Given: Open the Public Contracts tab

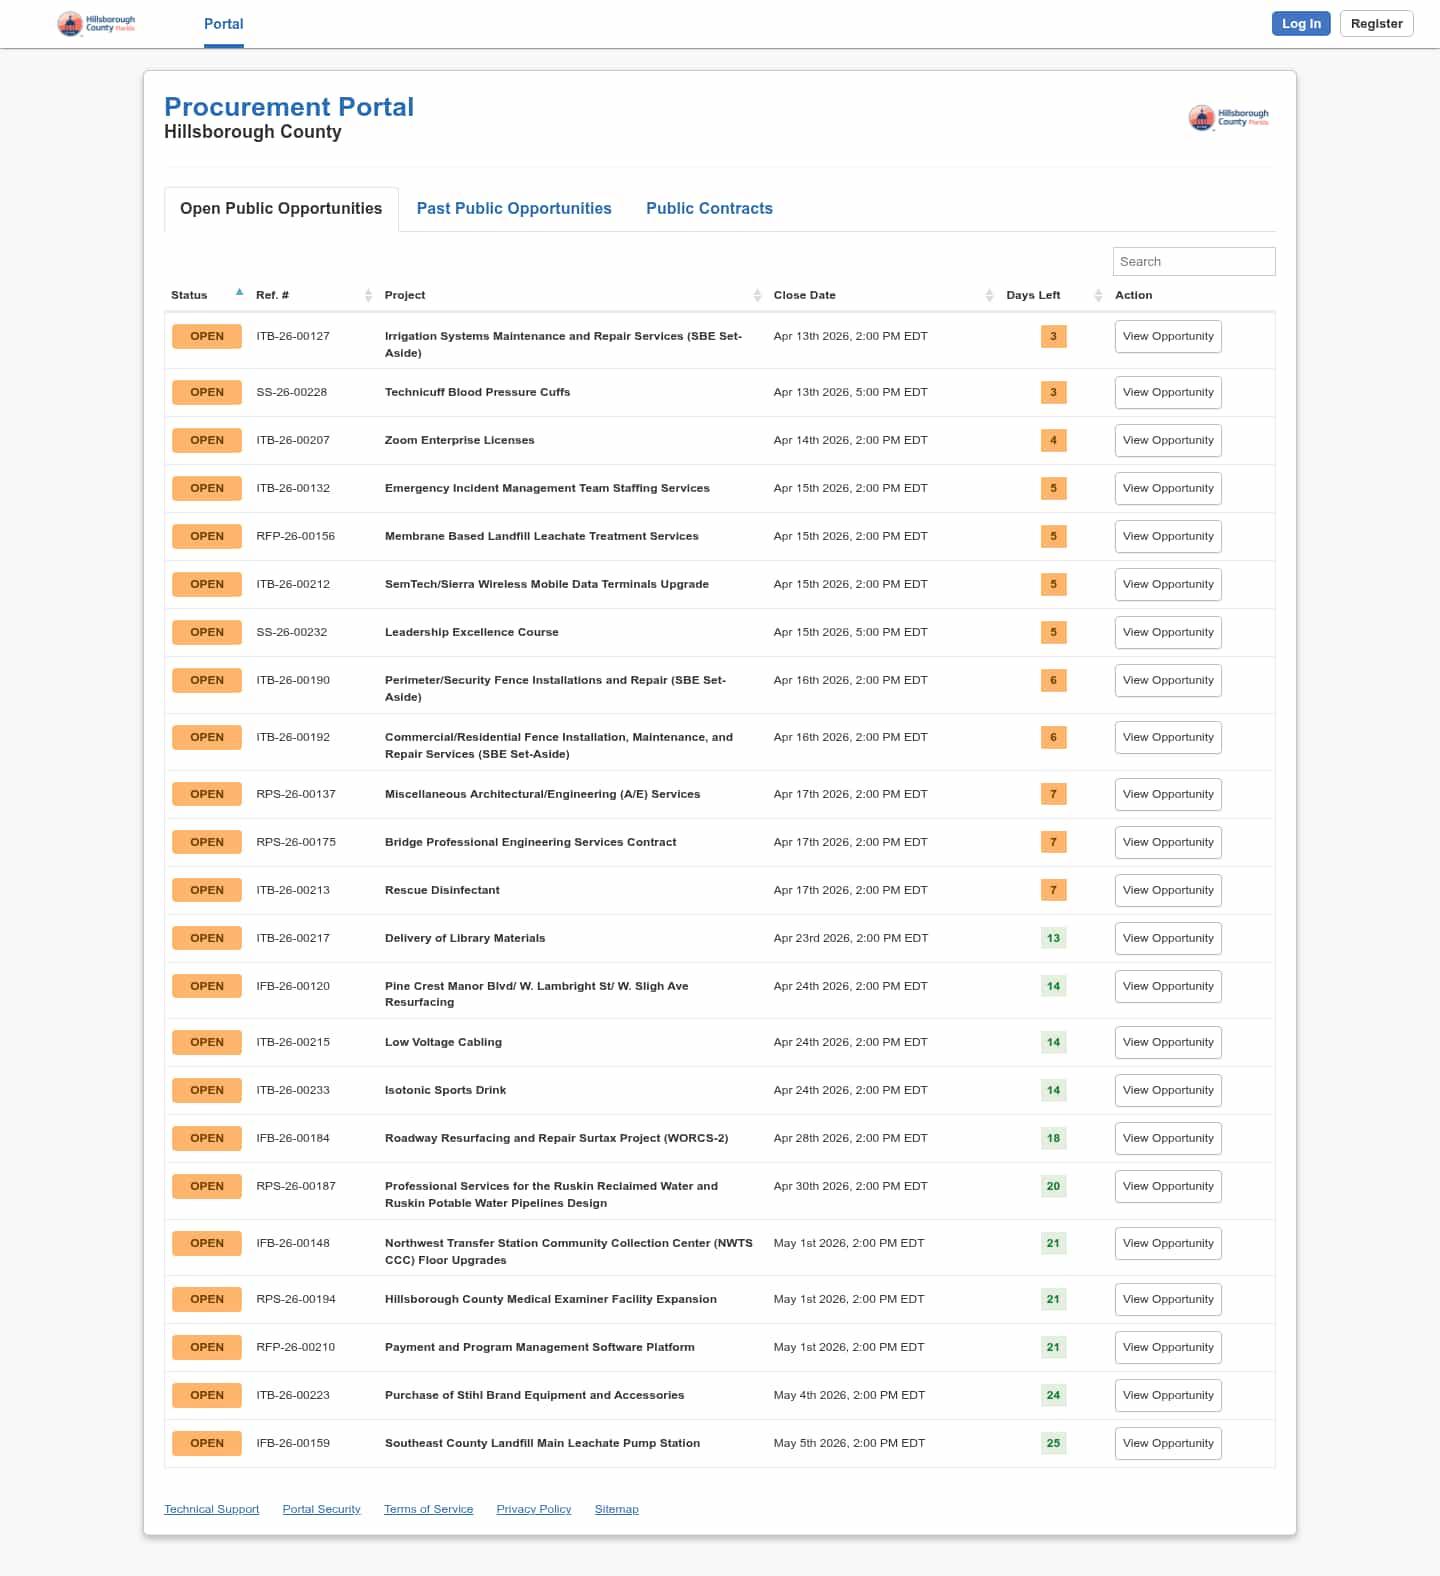Looking at the screenshot, I should tap(709, 209).
